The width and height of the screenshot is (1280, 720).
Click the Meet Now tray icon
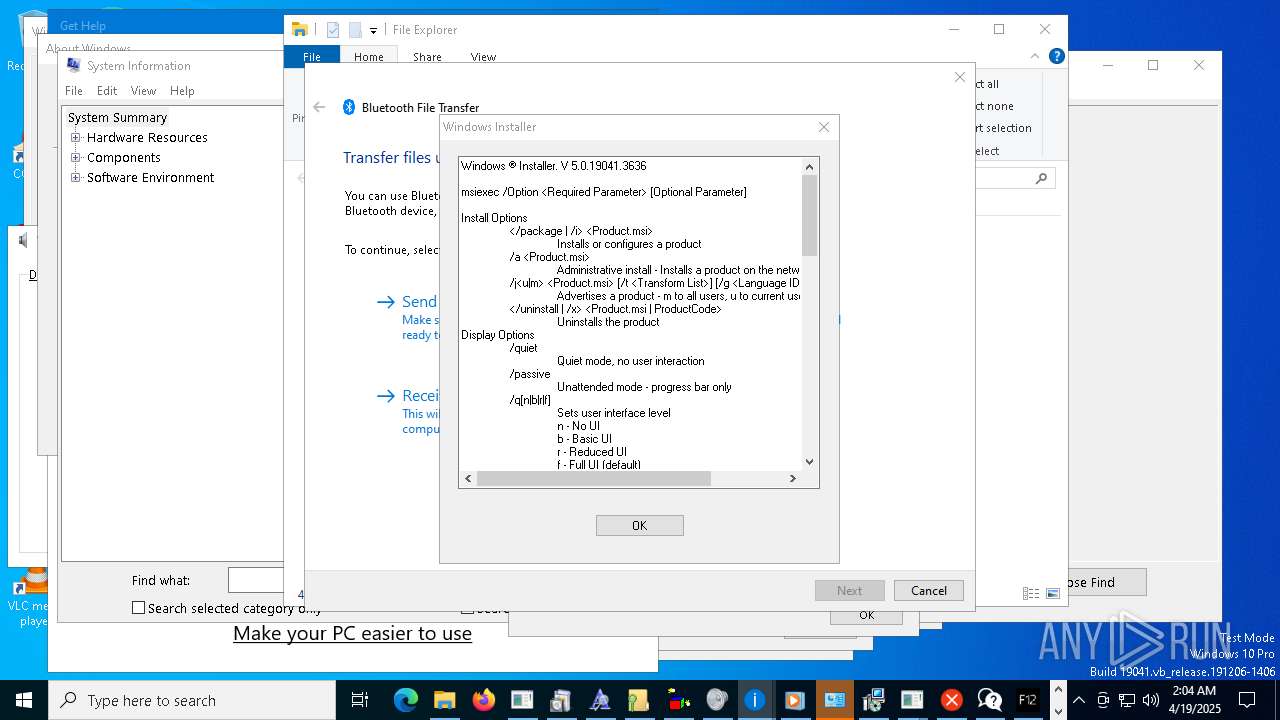pyautogui.click(x=1103, y=700)
